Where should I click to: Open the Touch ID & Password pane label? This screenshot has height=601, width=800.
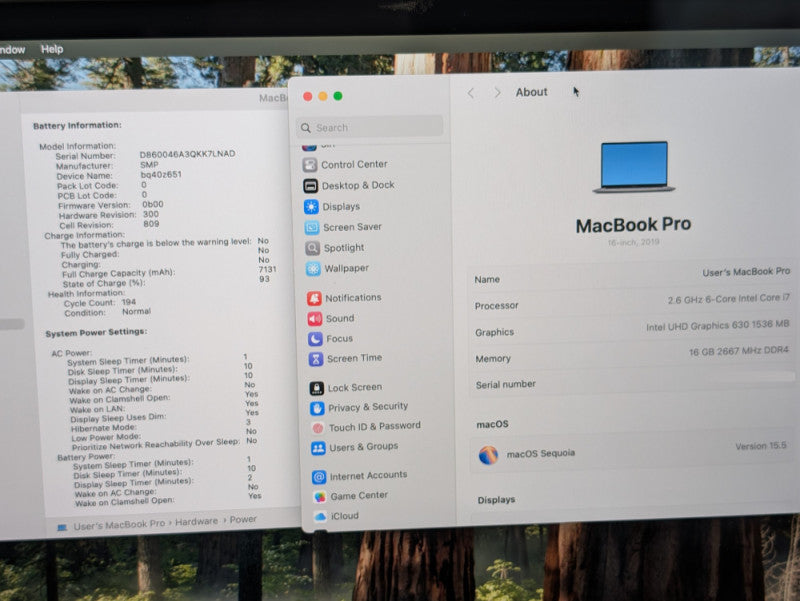[375, 427]
